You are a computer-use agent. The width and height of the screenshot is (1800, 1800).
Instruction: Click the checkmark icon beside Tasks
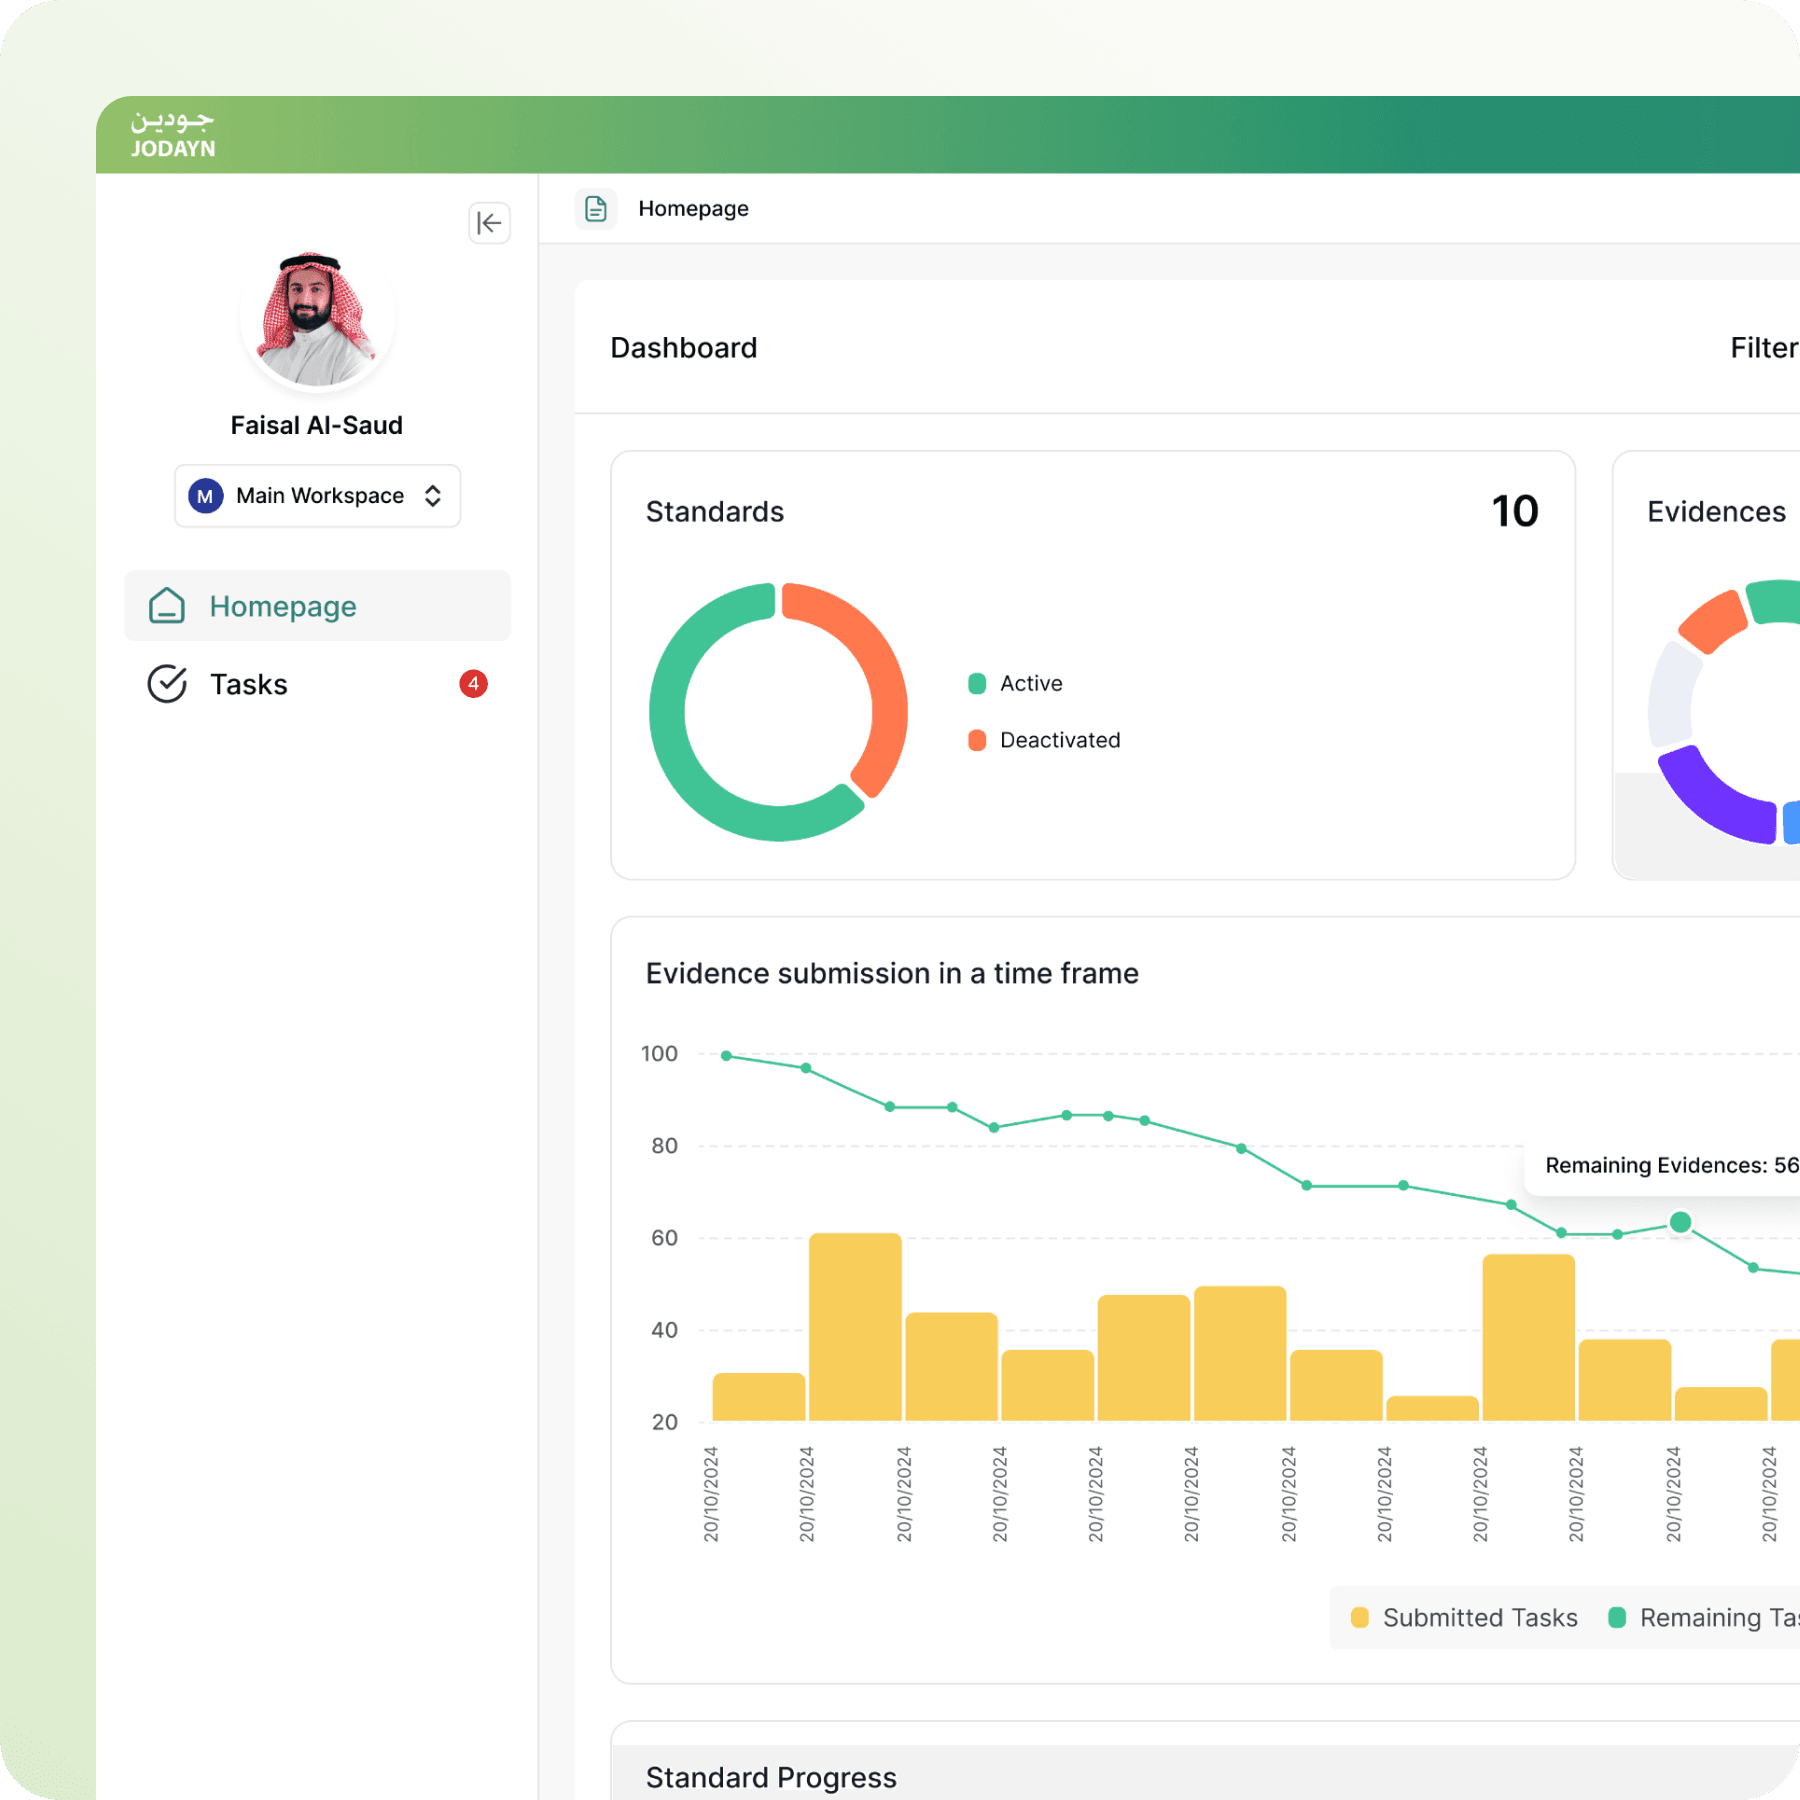coord(168,684)
